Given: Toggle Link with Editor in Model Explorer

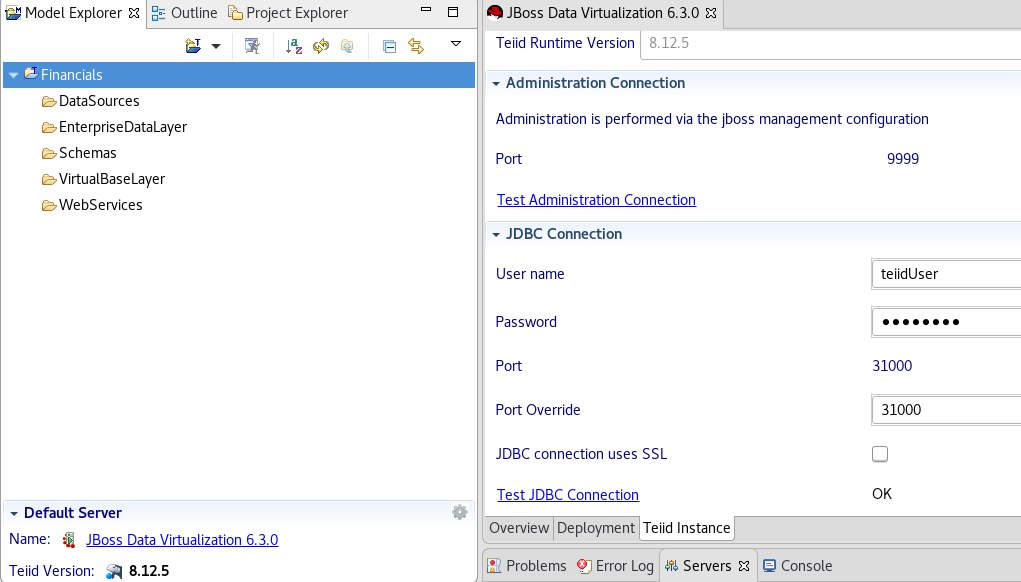Looking at the screenshot, I should click(x=416, y=46).
